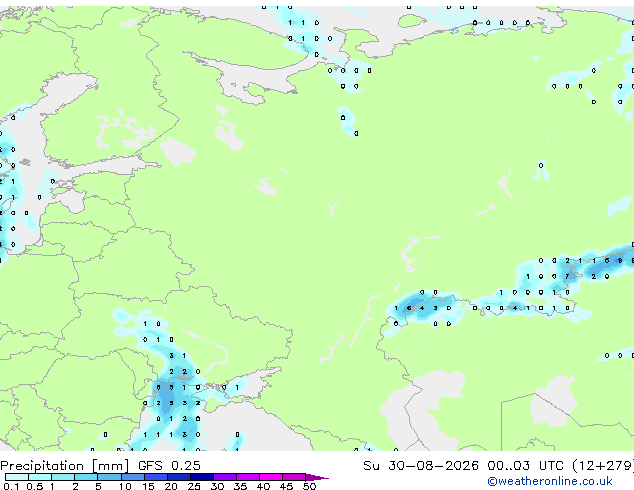Click the 10–15 mm legend color swatch
Screen dimensions: 634x490
point(132,477)
